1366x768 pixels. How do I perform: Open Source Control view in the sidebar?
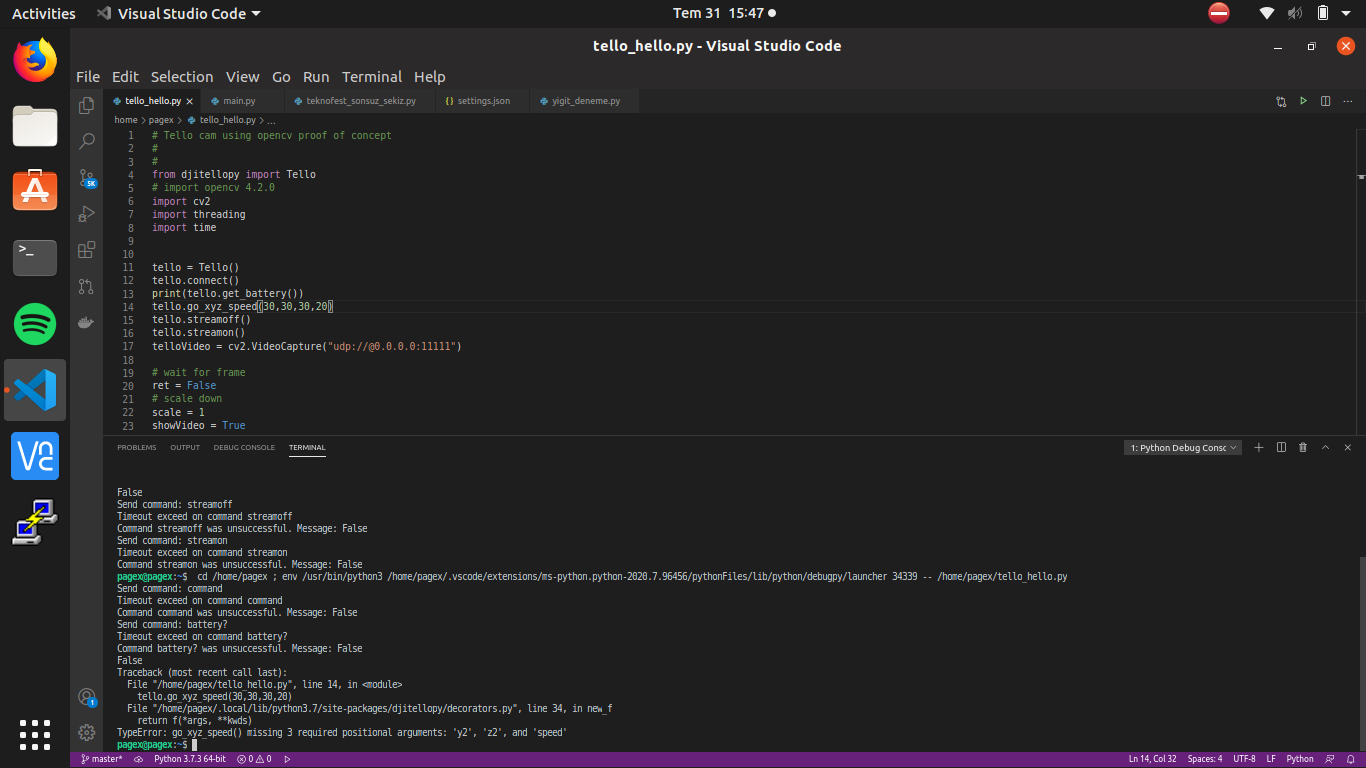click(87, 178)
